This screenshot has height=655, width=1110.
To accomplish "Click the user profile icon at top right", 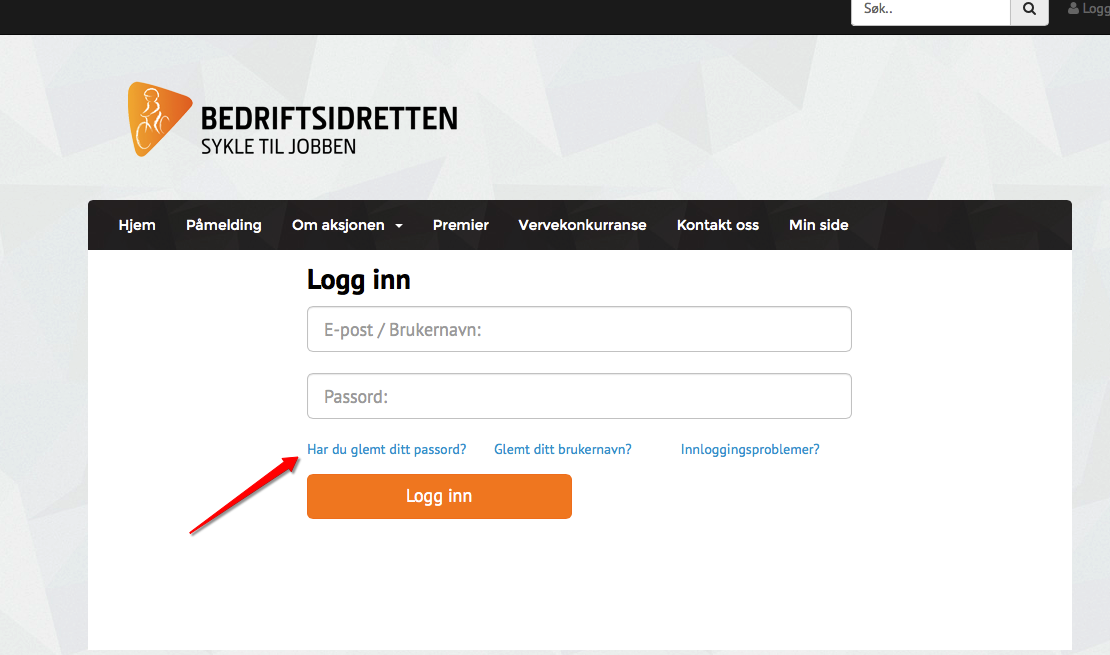I will pyautogui.click(x=1074, y=9).
